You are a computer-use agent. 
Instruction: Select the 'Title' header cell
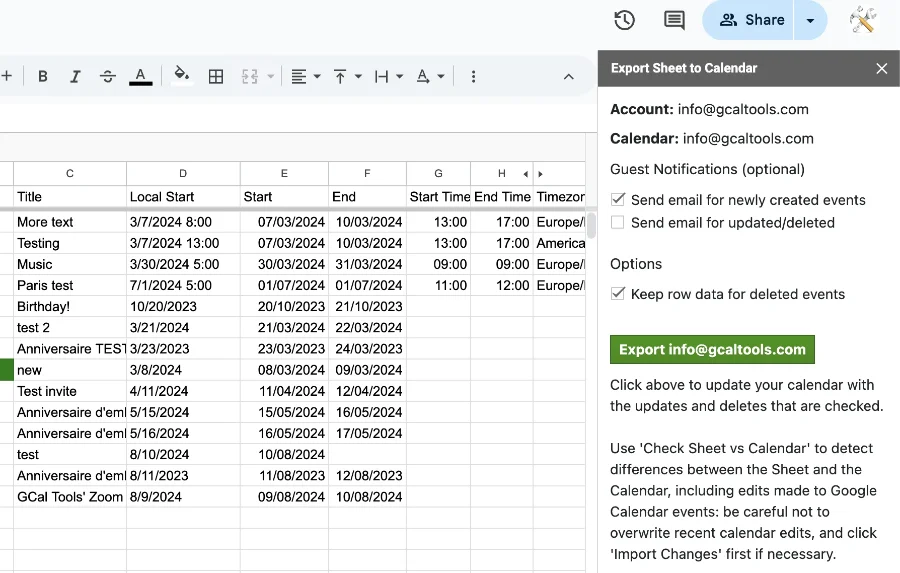click(69, 197)
